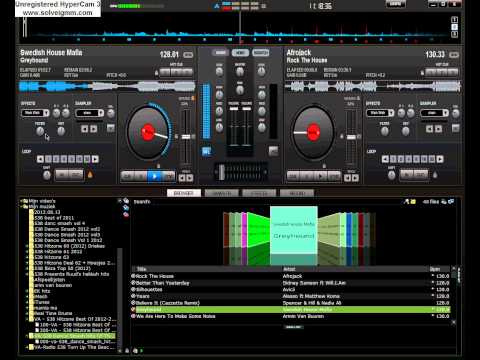
Task: Click the play button on the left deck
Action: [154, 176]
